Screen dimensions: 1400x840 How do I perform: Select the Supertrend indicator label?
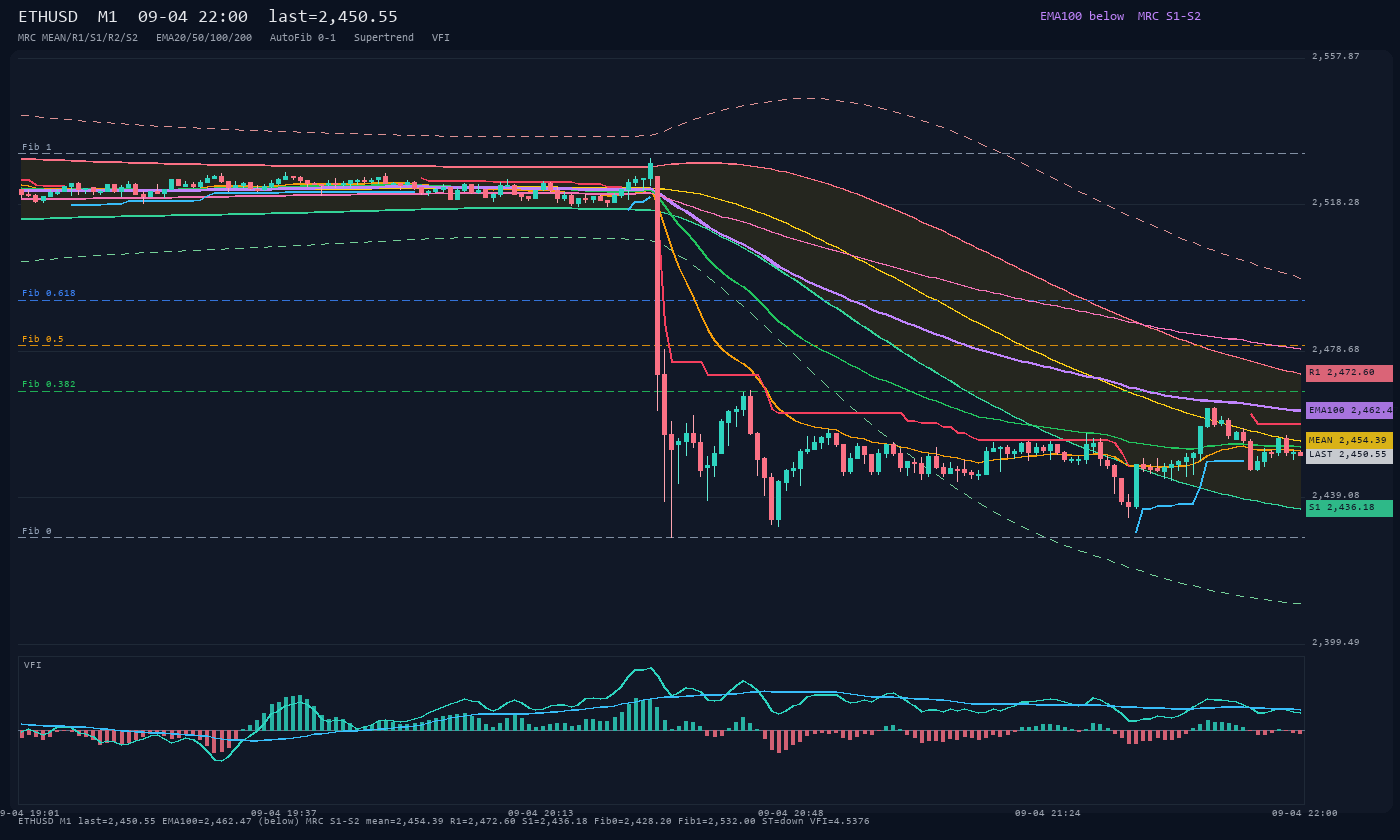pos(384,37)
